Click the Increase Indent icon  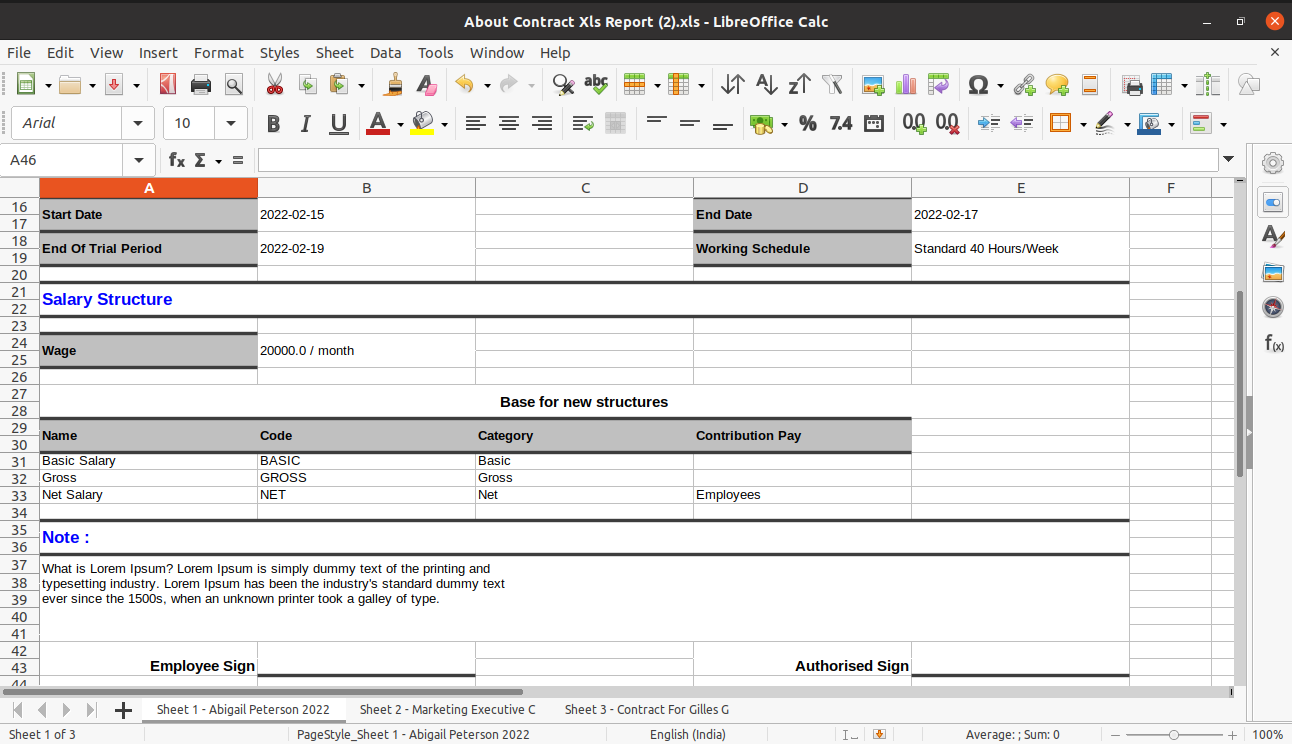(x=988, y=123)
